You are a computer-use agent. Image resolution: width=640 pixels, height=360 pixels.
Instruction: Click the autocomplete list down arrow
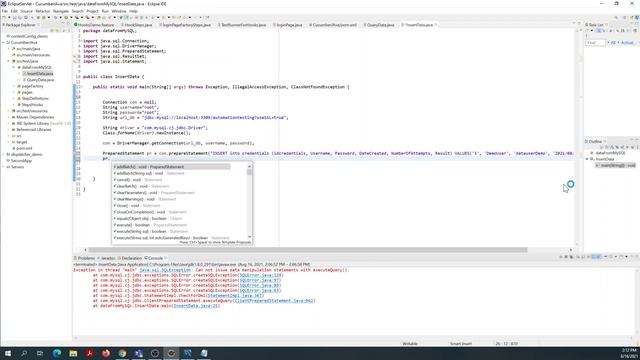click(249, 237)
